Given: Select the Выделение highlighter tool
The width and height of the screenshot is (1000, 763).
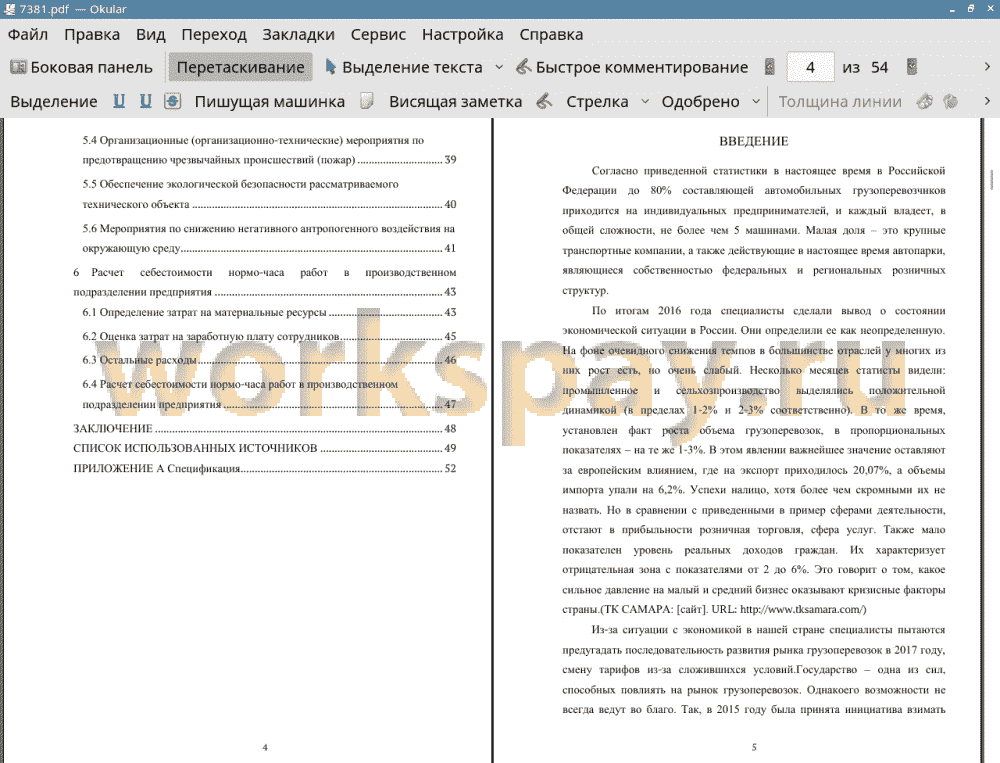Looking at the screenshot, I should [x=54, y=101].
